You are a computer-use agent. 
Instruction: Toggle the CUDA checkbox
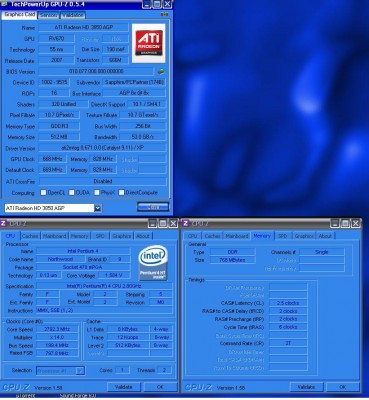(x=72, y=192)
